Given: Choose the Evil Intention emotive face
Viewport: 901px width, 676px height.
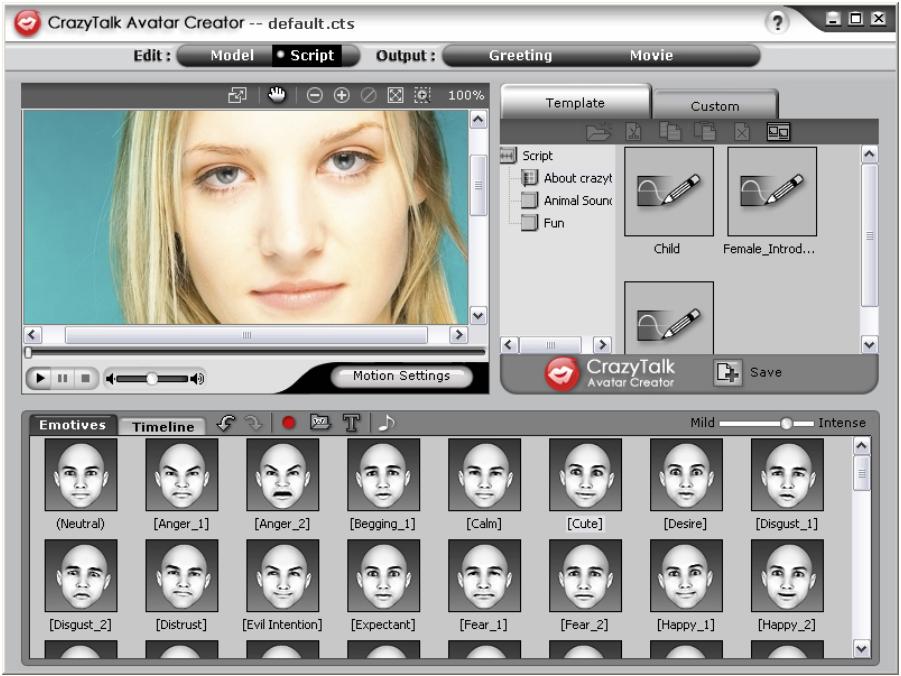Looking at the screenshot, I should click(283, 575).
